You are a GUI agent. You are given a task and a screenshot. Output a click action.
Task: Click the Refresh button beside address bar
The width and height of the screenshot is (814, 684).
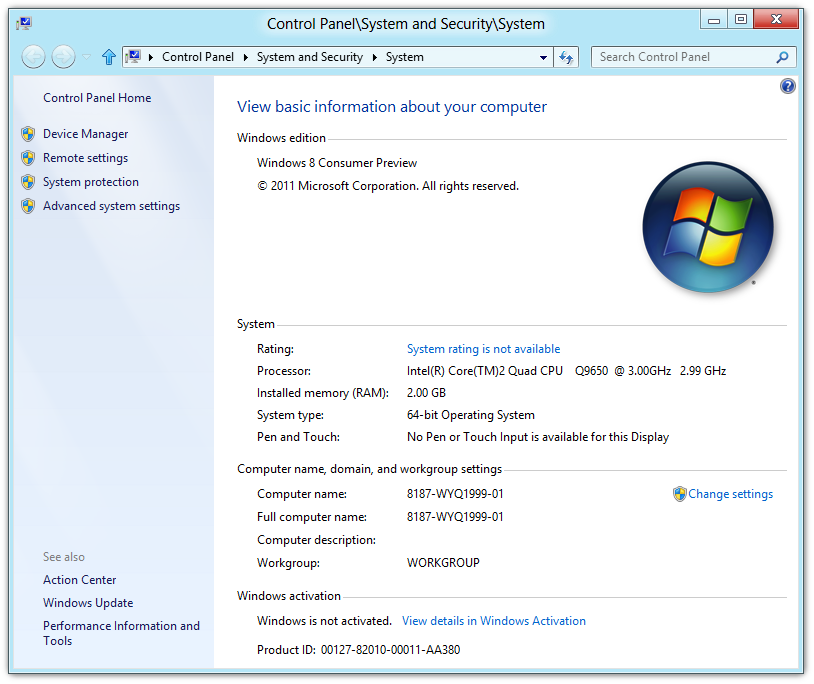567,57
